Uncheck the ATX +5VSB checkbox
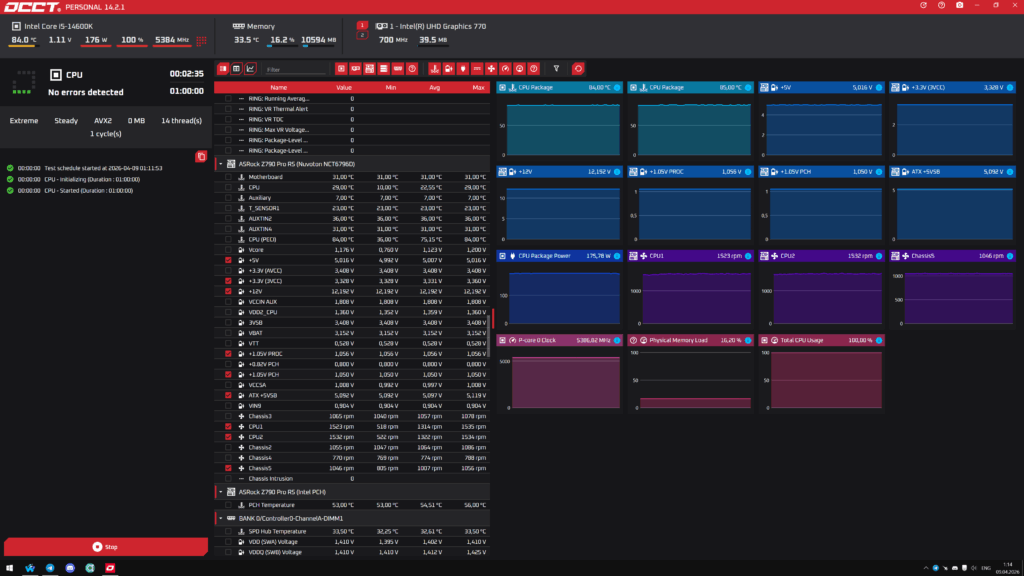Image resolution: width=1024 pixels, height=576 pixels. pos(228,395)
